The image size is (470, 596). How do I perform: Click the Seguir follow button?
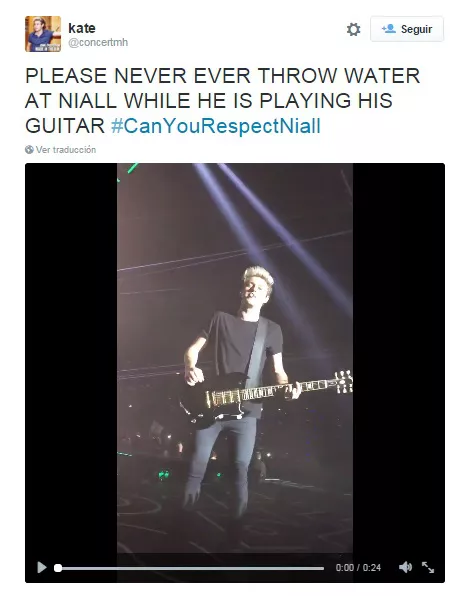coord(407,29)
